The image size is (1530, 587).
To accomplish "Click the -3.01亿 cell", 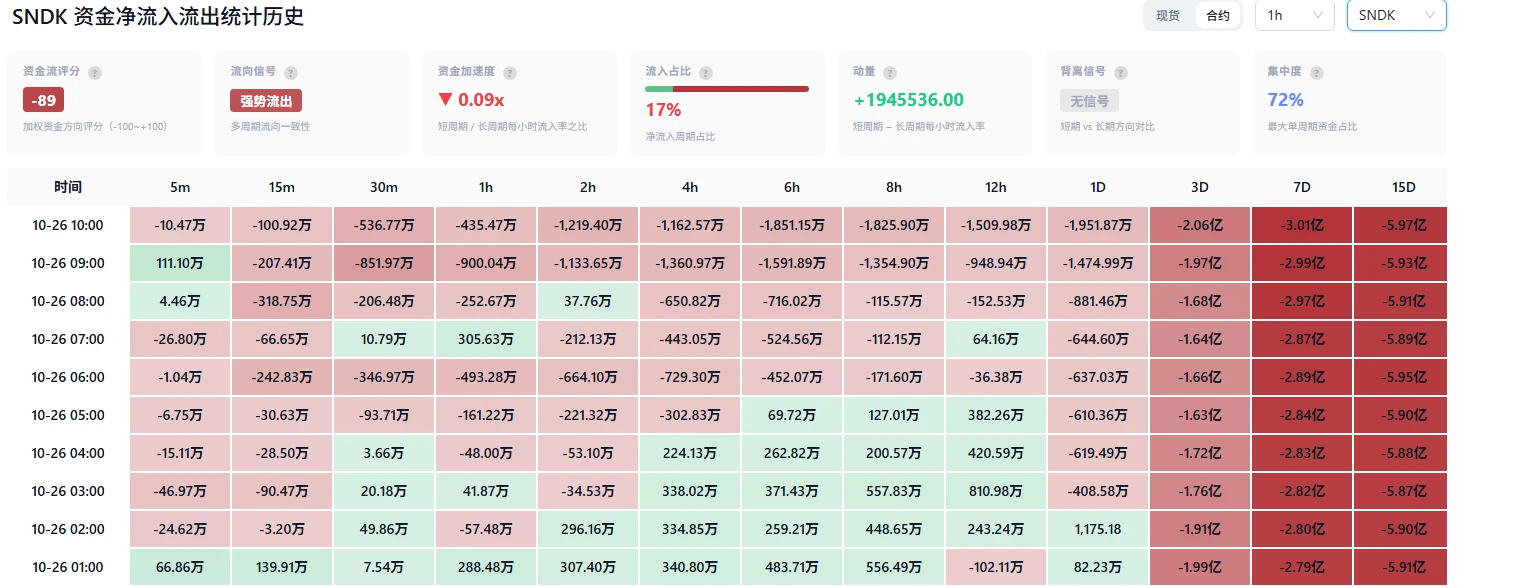I will [x=1302, y=225].
